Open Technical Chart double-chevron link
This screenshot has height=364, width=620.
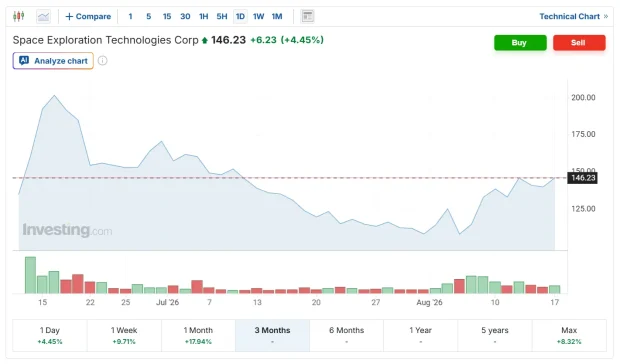point(606,16)
